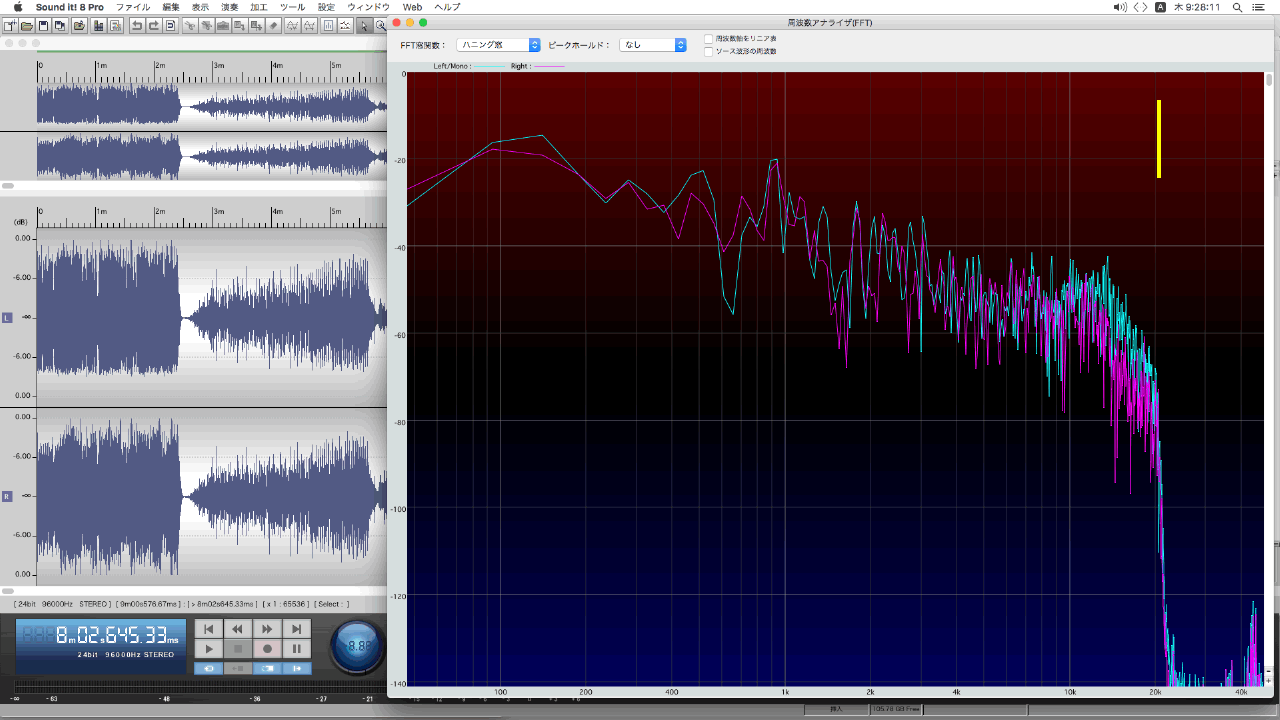Open the 表示 menu
Screen dimensions: 1280x720
click(201, 7)
